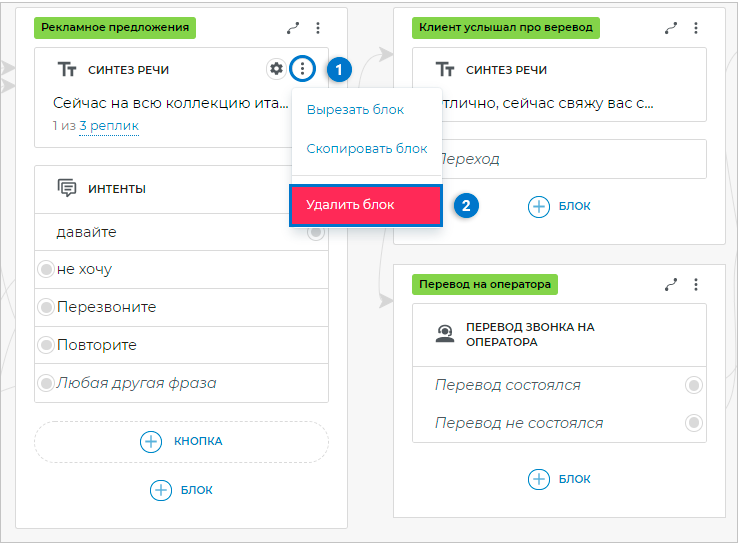The height and width of the screenshot is (543, 738).
Task: Open three-dot menu of speech synthesis block
Action: click(302, 69)
